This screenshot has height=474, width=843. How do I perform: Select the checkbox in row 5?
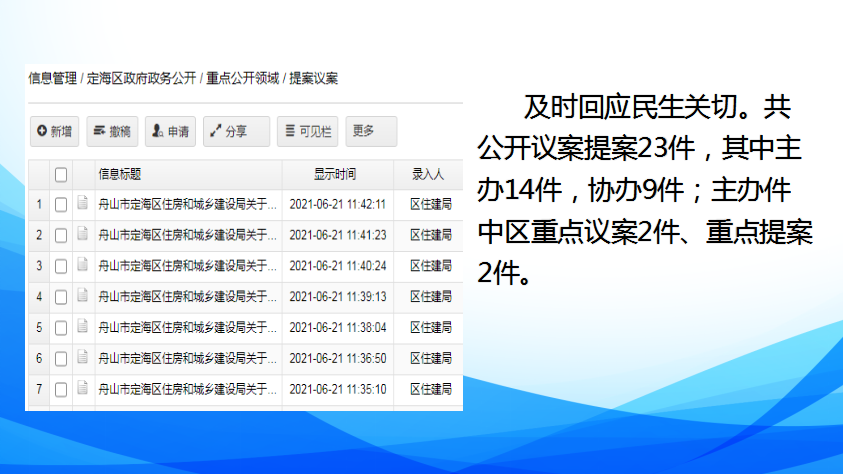coord(61,327)
